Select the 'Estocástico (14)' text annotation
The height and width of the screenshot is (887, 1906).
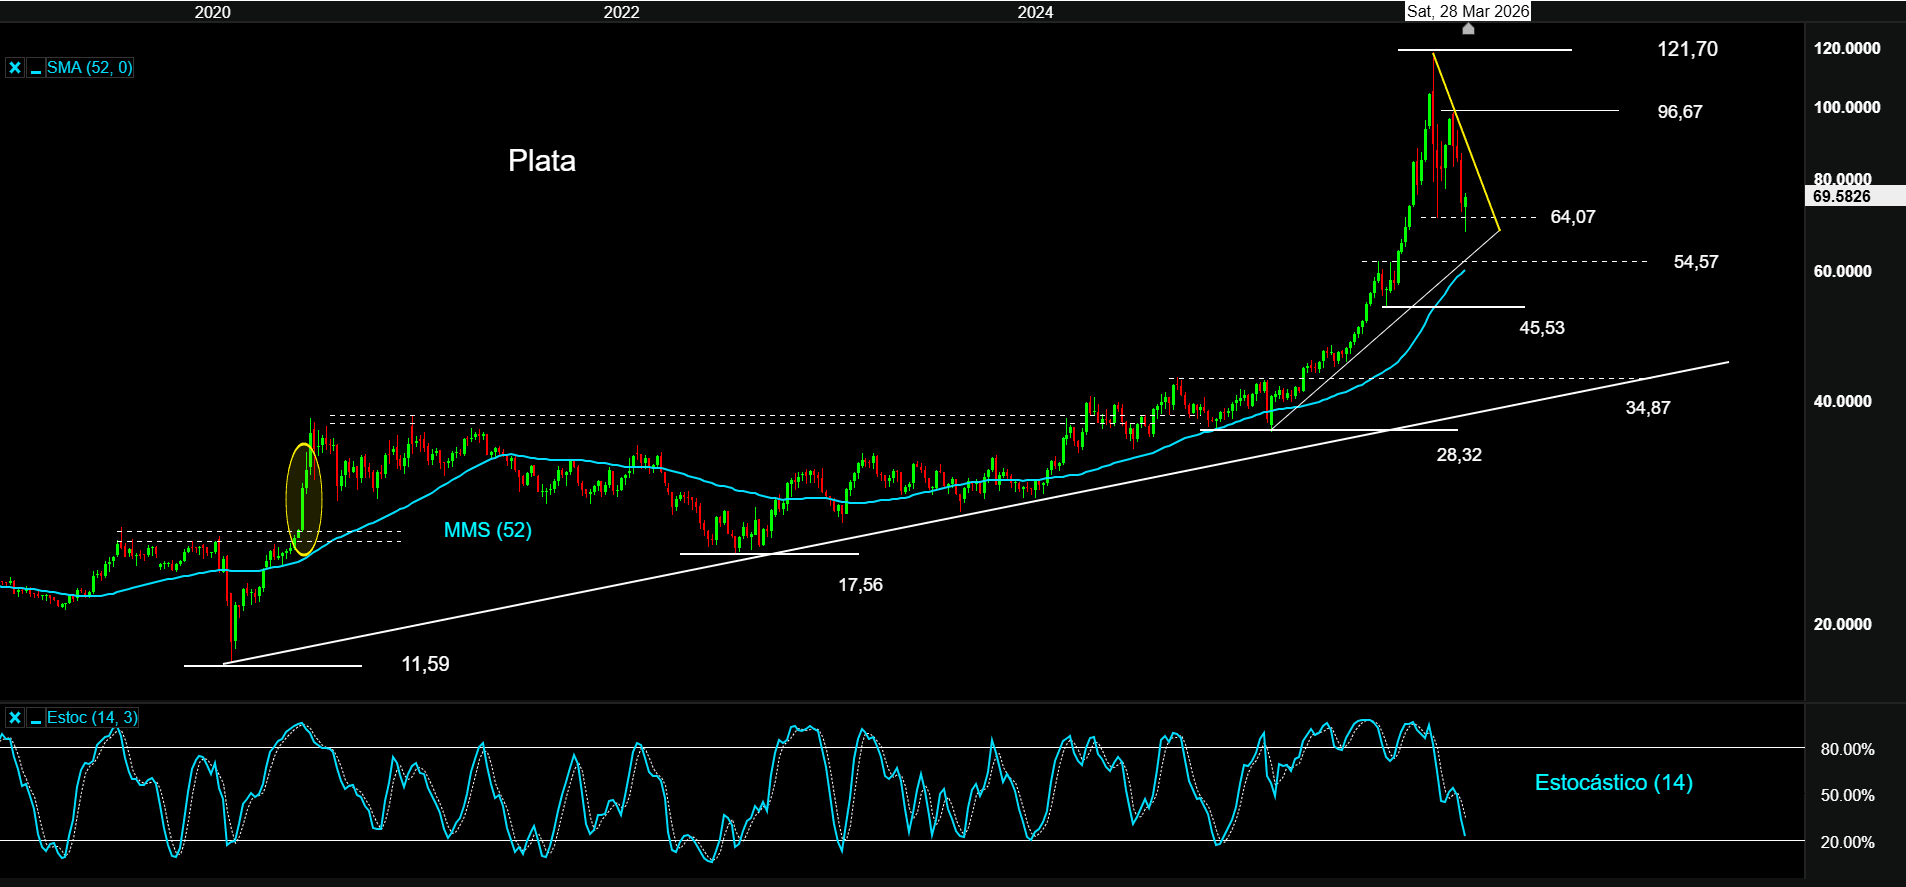pyautogui.click(x=1613, y=782)
